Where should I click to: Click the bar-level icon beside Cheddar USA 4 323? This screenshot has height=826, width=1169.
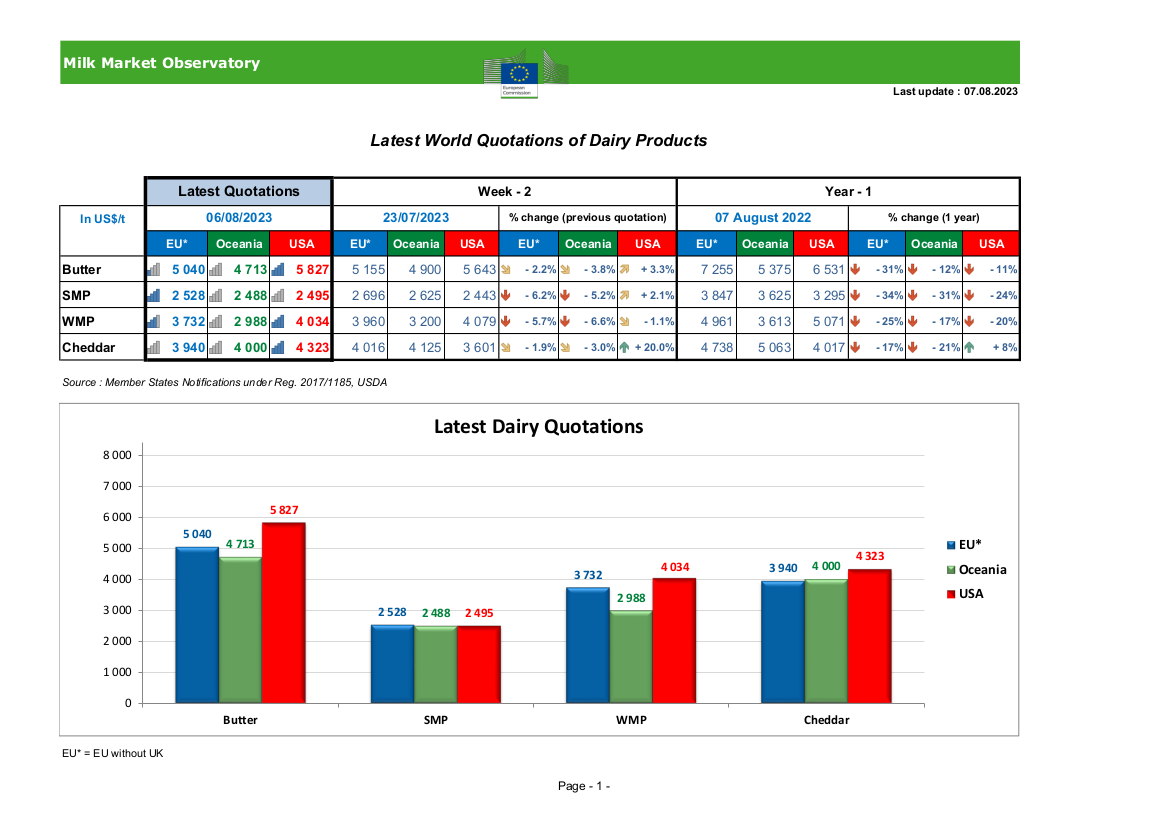tap(277, 347)
